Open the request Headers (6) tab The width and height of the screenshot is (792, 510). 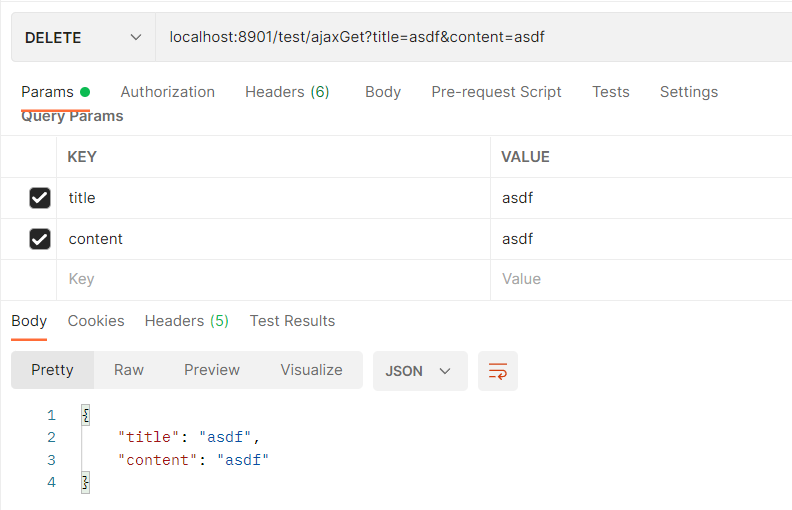point(287,92)
